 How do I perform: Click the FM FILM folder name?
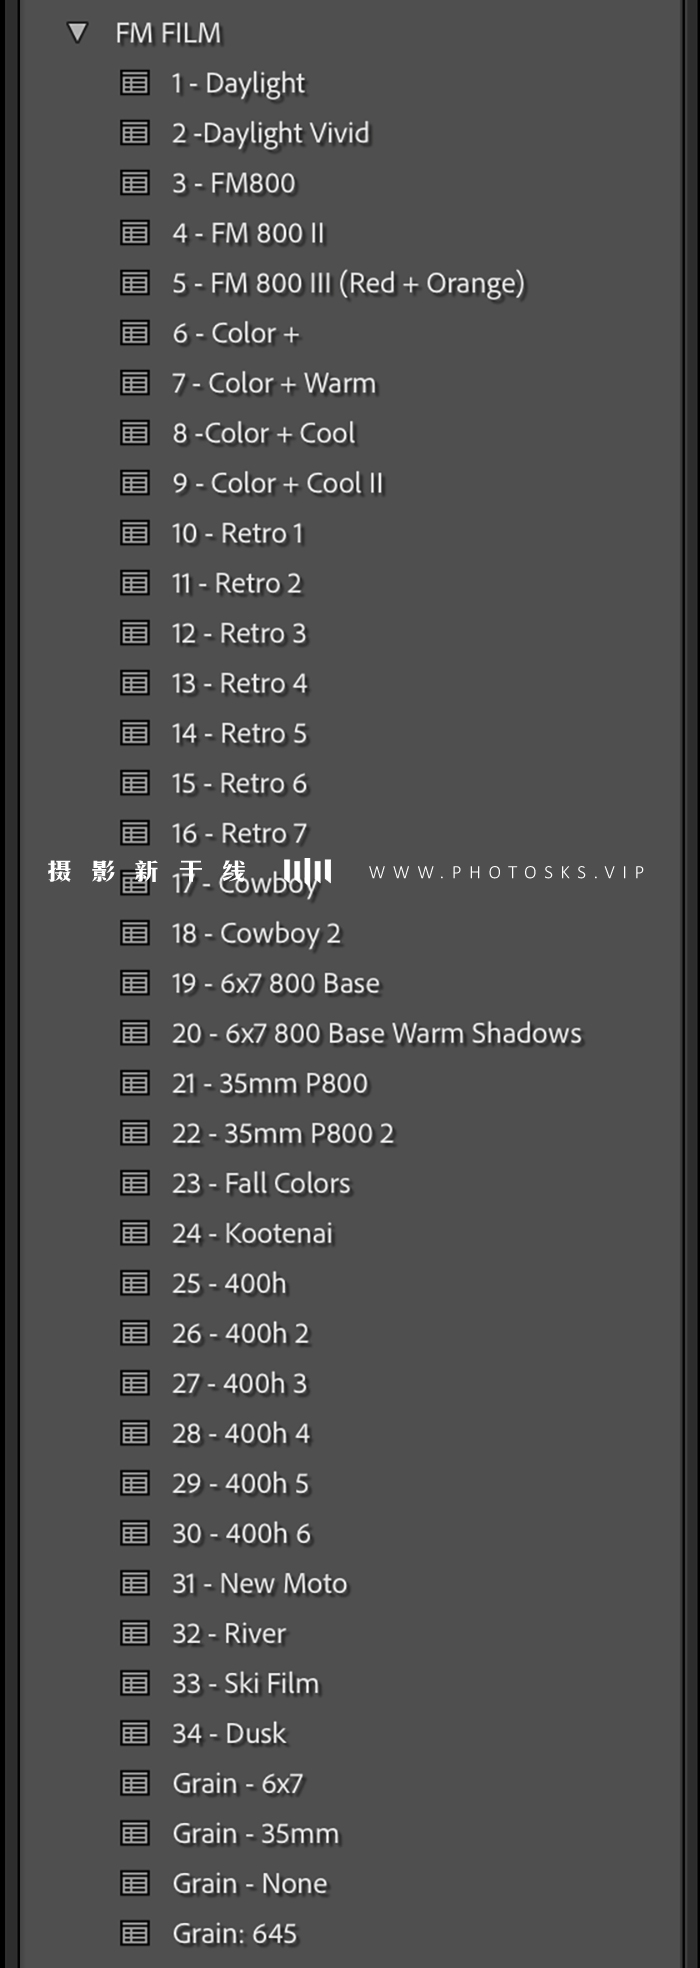(x=168, y=33)
